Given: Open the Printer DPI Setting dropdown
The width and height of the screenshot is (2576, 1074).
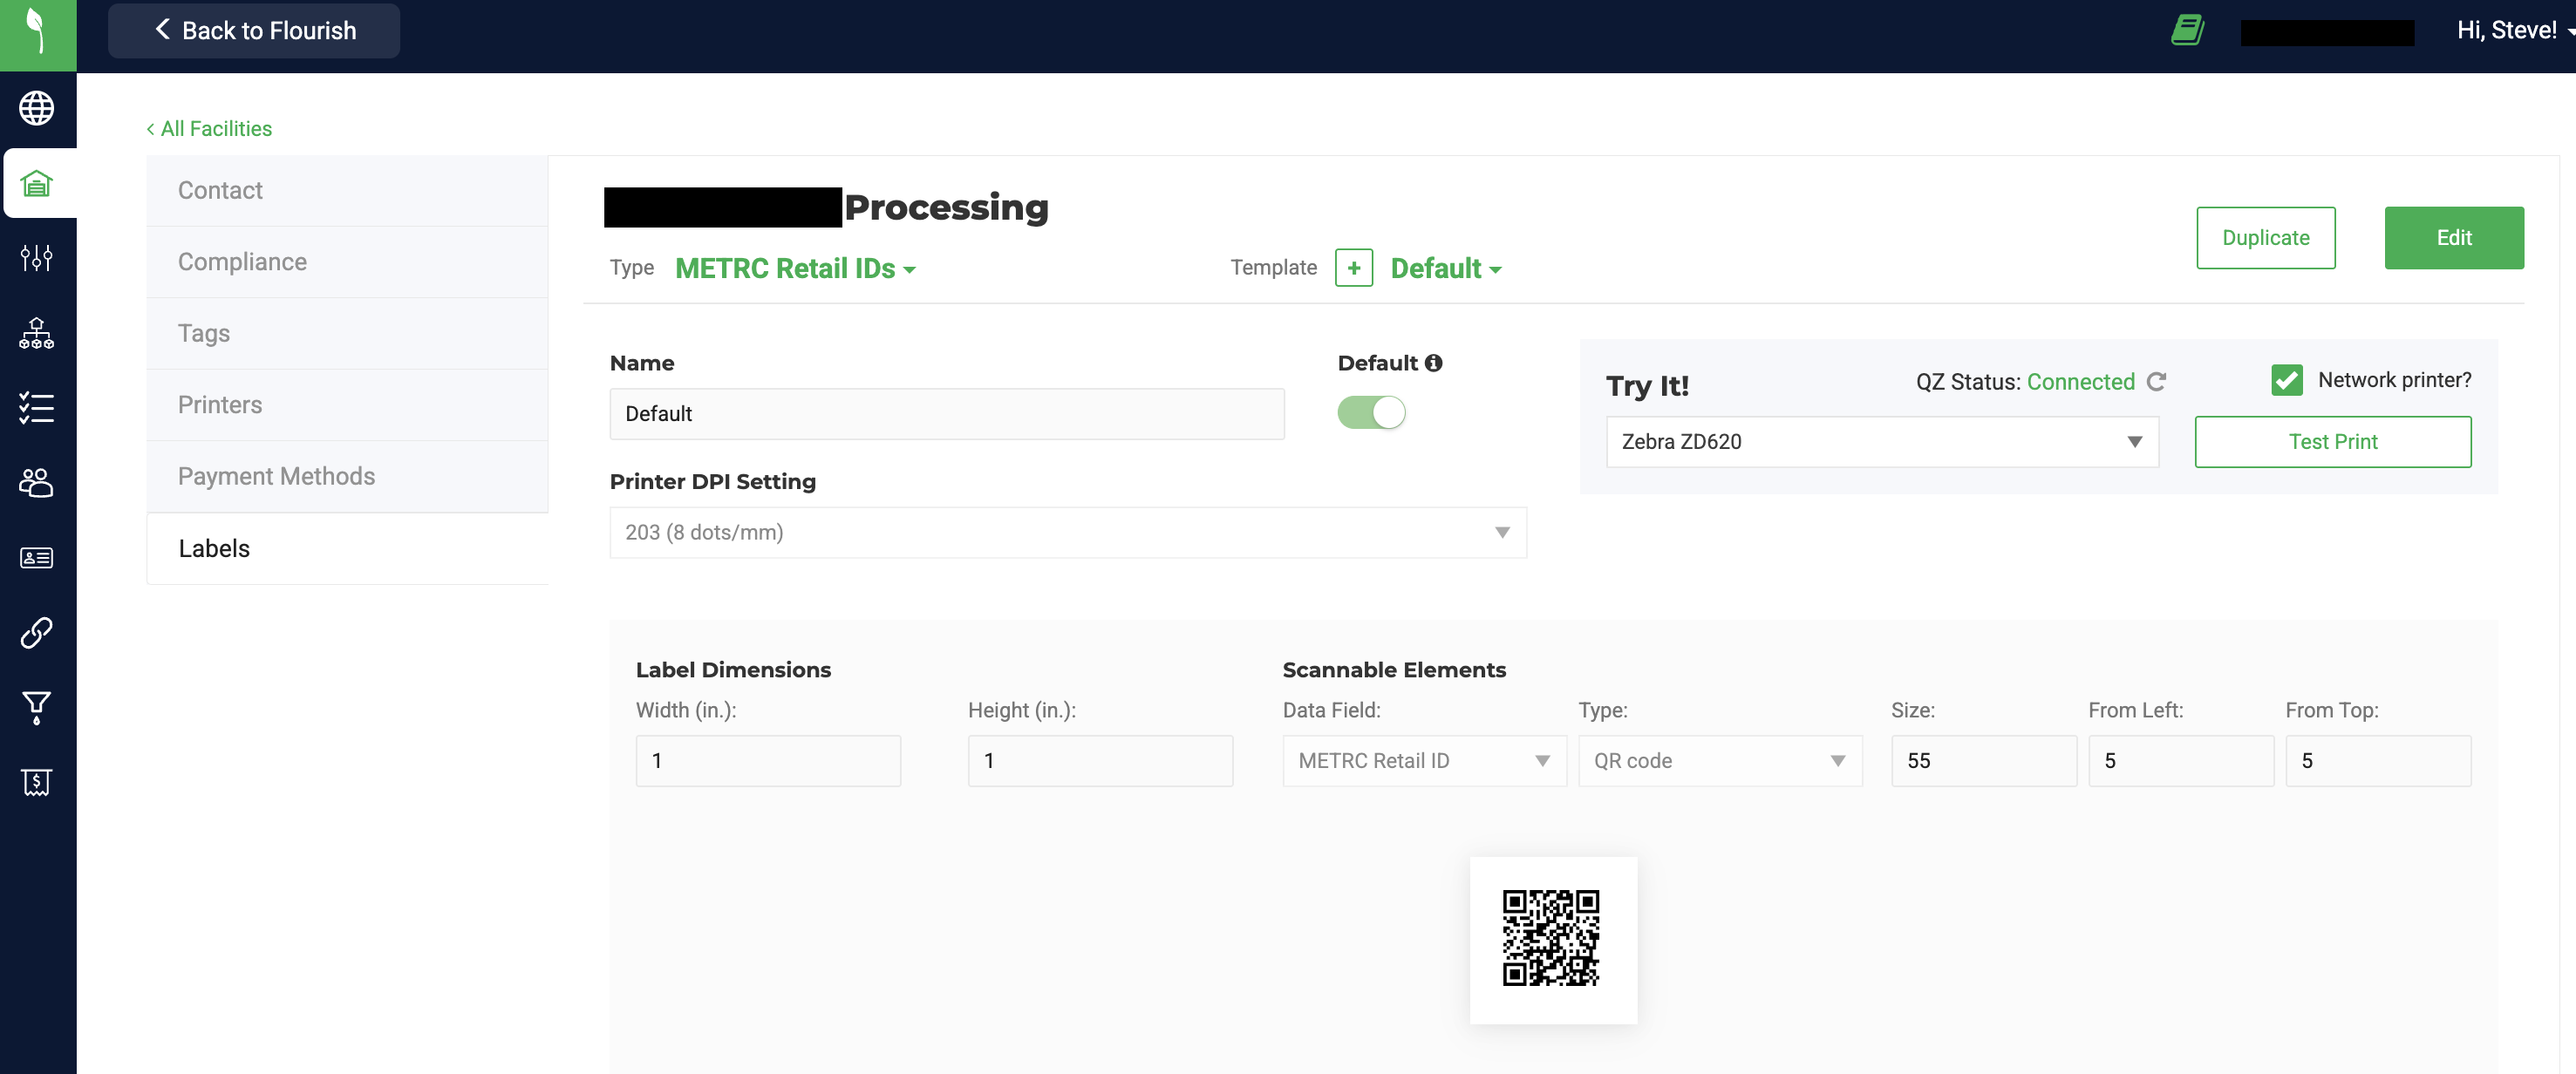Looking at the screenshot, I should pyautogui.click(x=1067, y=533).
